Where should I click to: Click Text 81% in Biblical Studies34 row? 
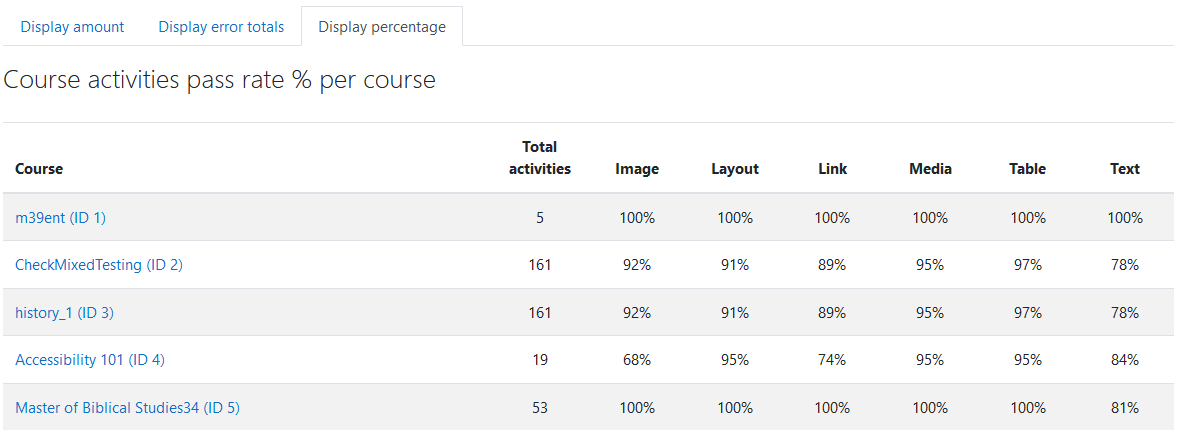1125,408
